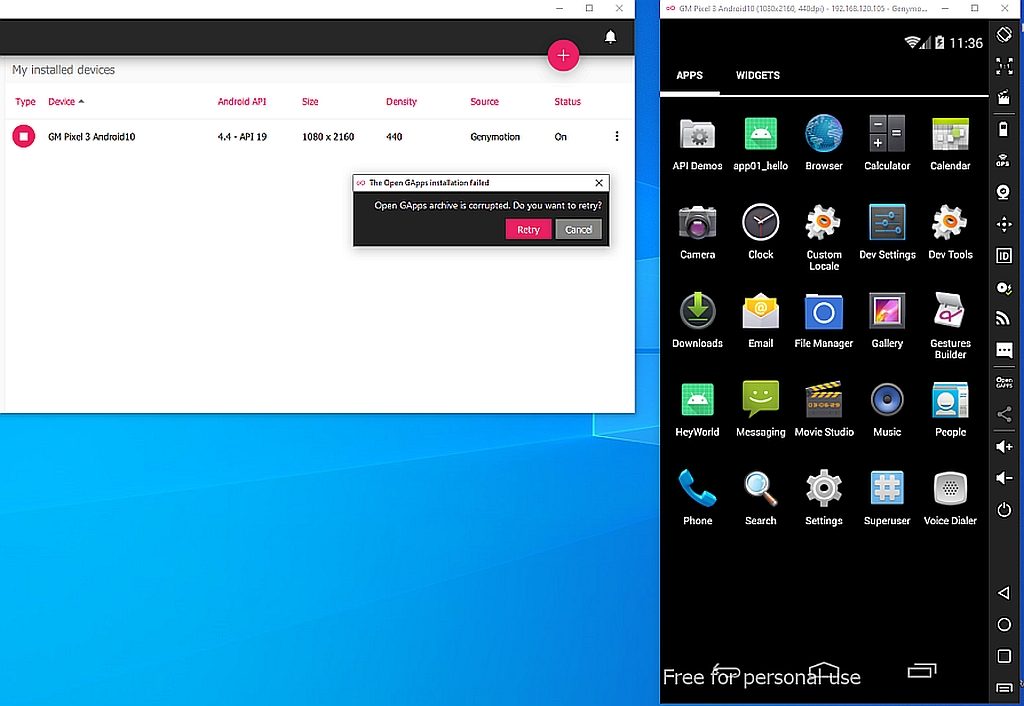Launch the Camera app
The image size is (1024, 706).
point(697,232)
